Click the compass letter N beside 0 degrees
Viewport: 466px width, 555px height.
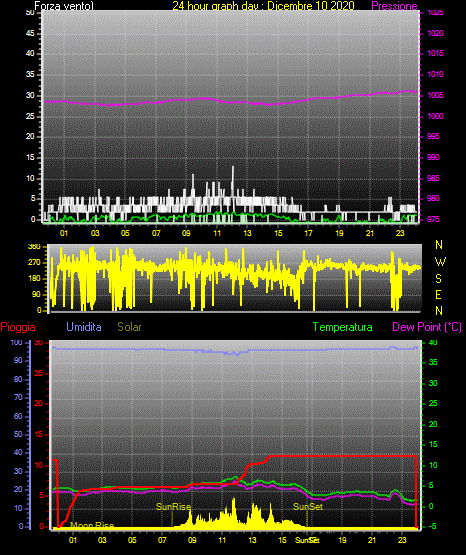439,311
